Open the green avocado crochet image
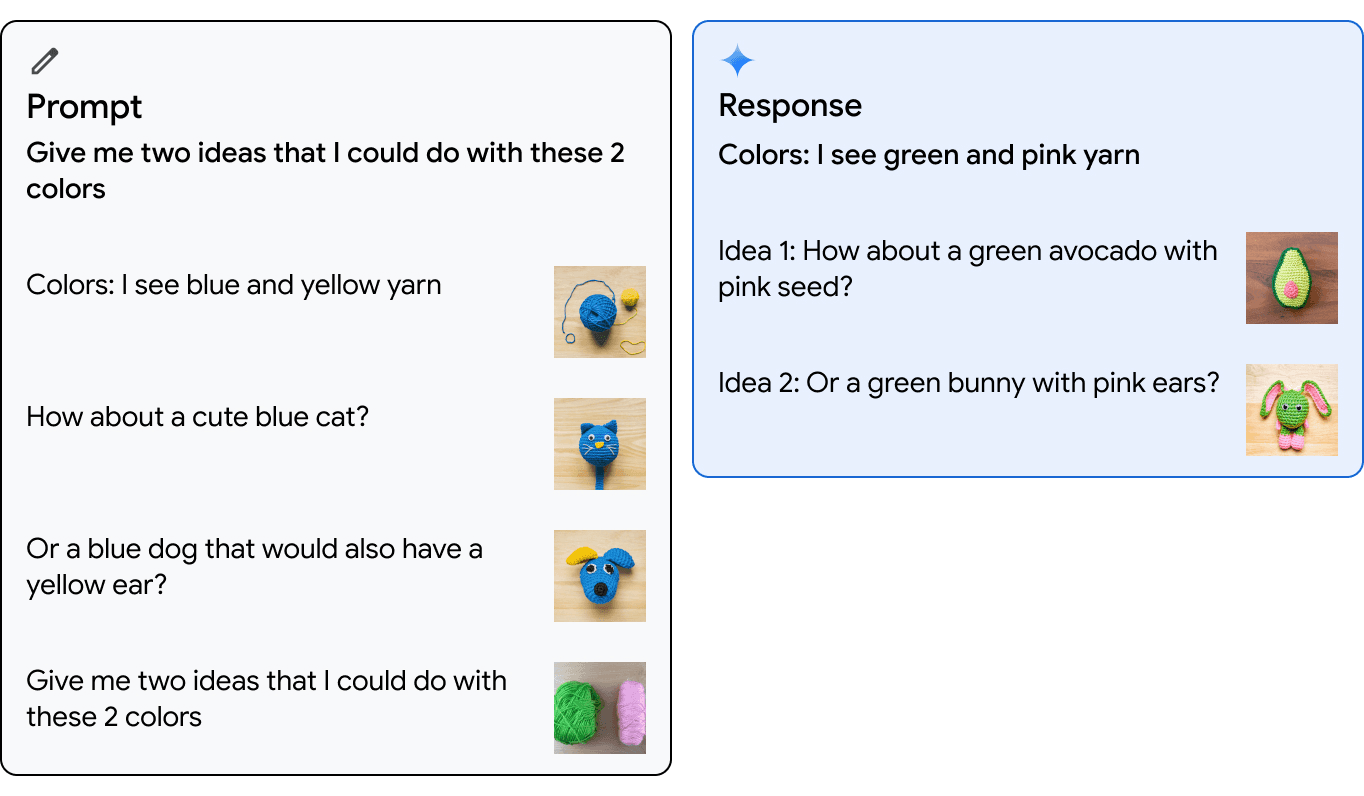 pos(1291,278)
